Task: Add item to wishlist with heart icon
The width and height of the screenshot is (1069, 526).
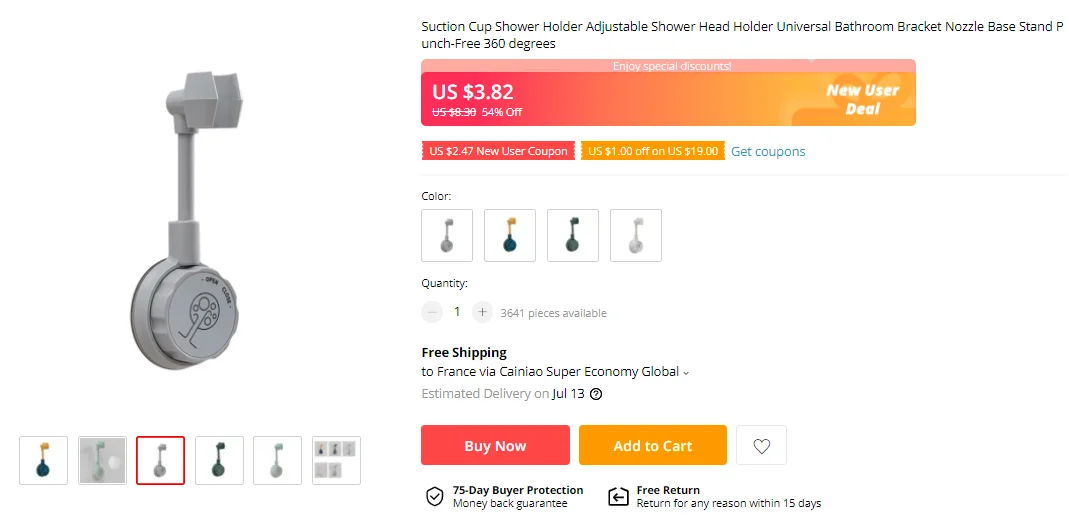Action: [x=761, y=446]
